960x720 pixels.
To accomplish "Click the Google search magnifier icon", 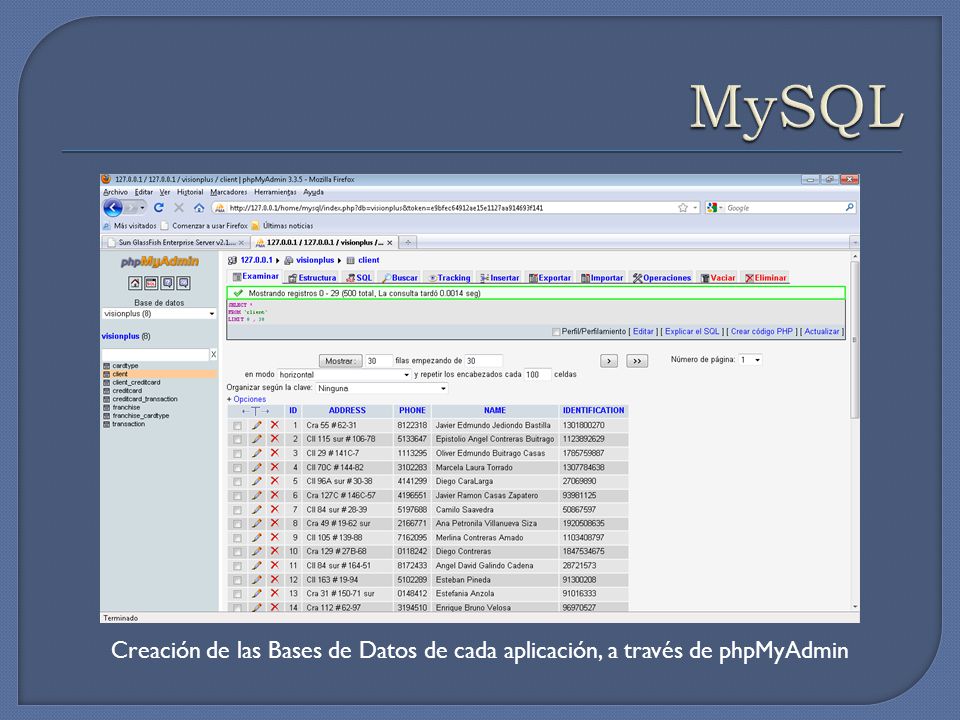I will 849,208.
